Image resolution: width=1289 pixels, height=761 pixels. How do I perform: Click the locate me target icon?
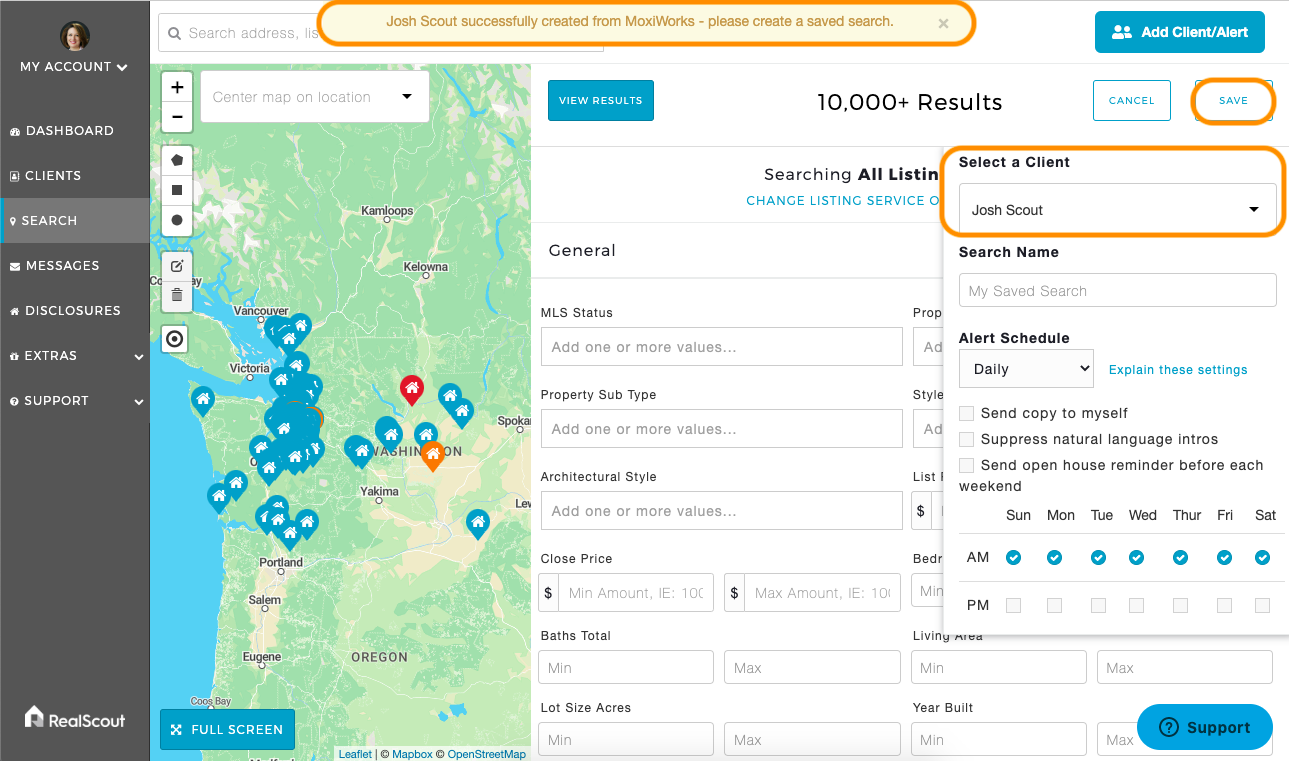175,339
